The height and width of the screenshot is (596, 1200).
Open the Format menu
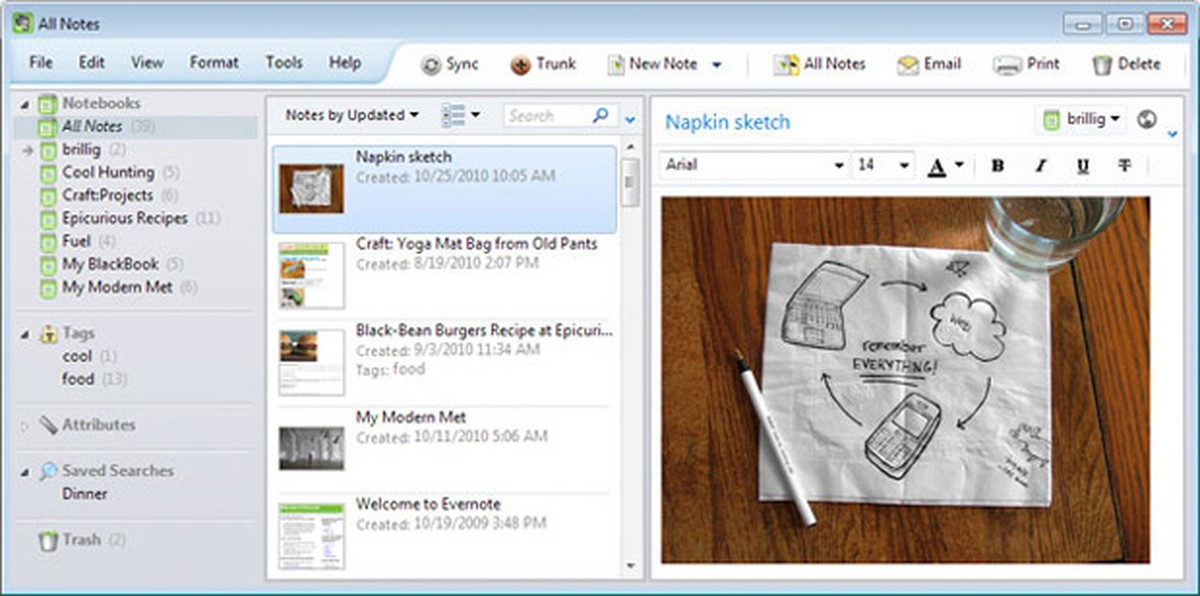pos(214,62)
